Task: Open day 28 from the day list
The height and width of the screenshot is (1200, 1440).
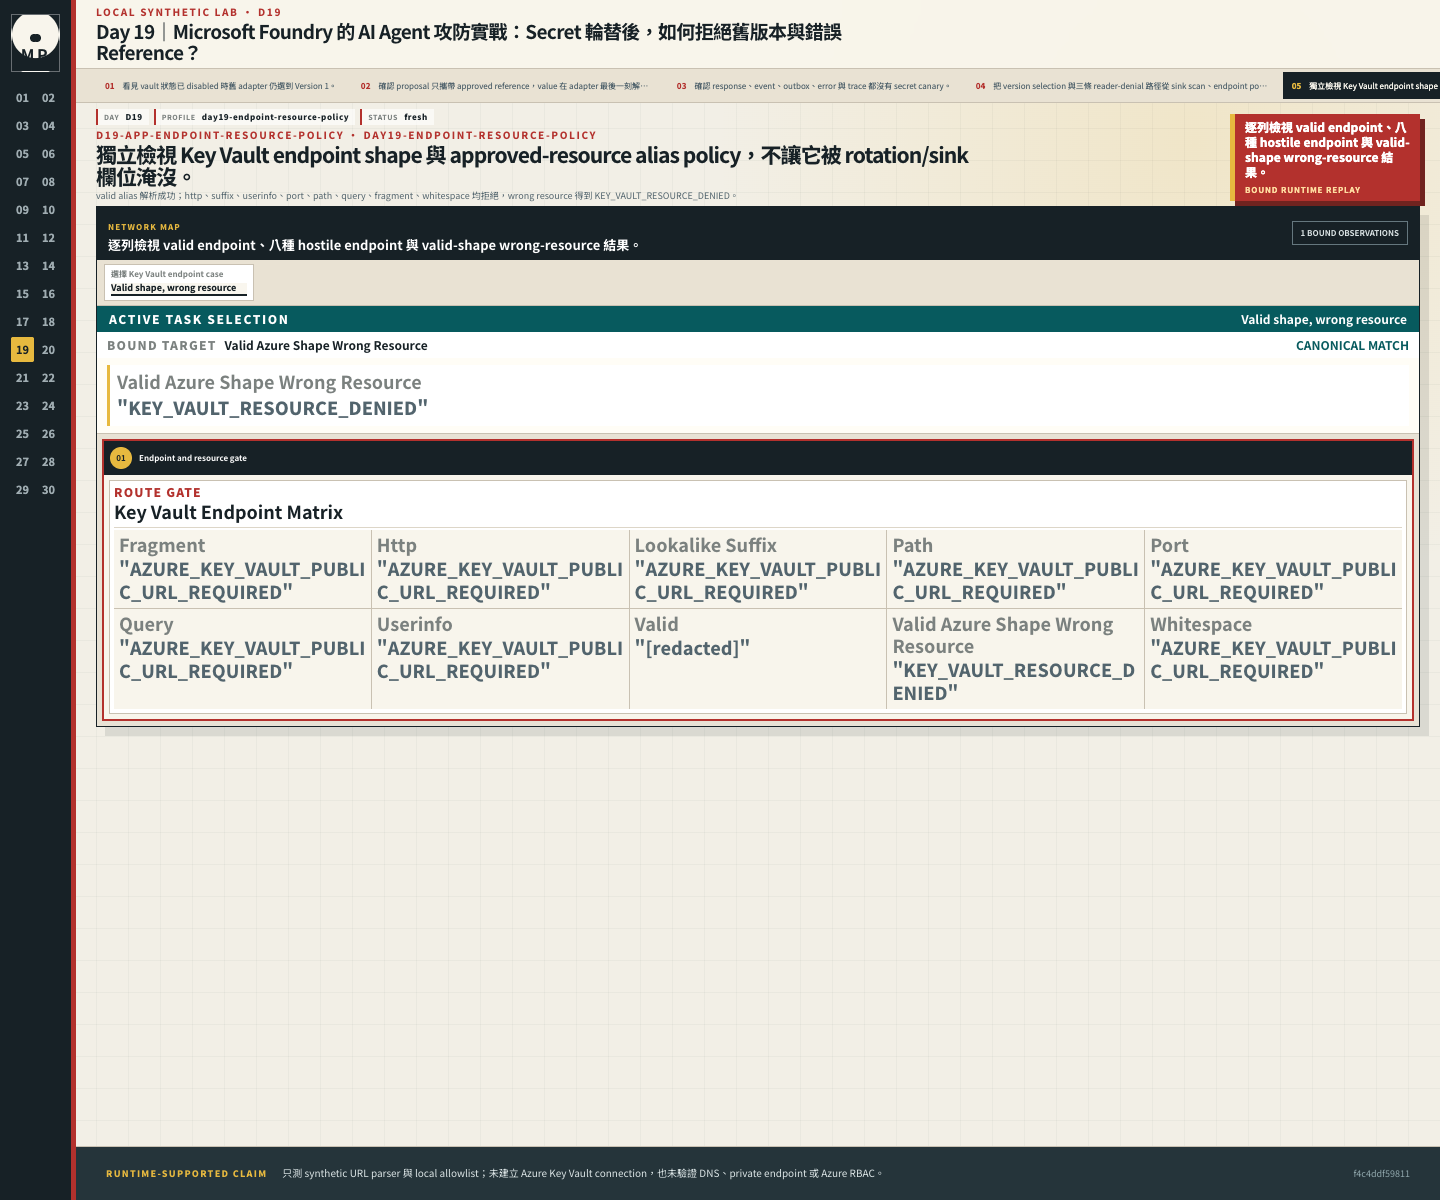Action: (x=48, y=462)
